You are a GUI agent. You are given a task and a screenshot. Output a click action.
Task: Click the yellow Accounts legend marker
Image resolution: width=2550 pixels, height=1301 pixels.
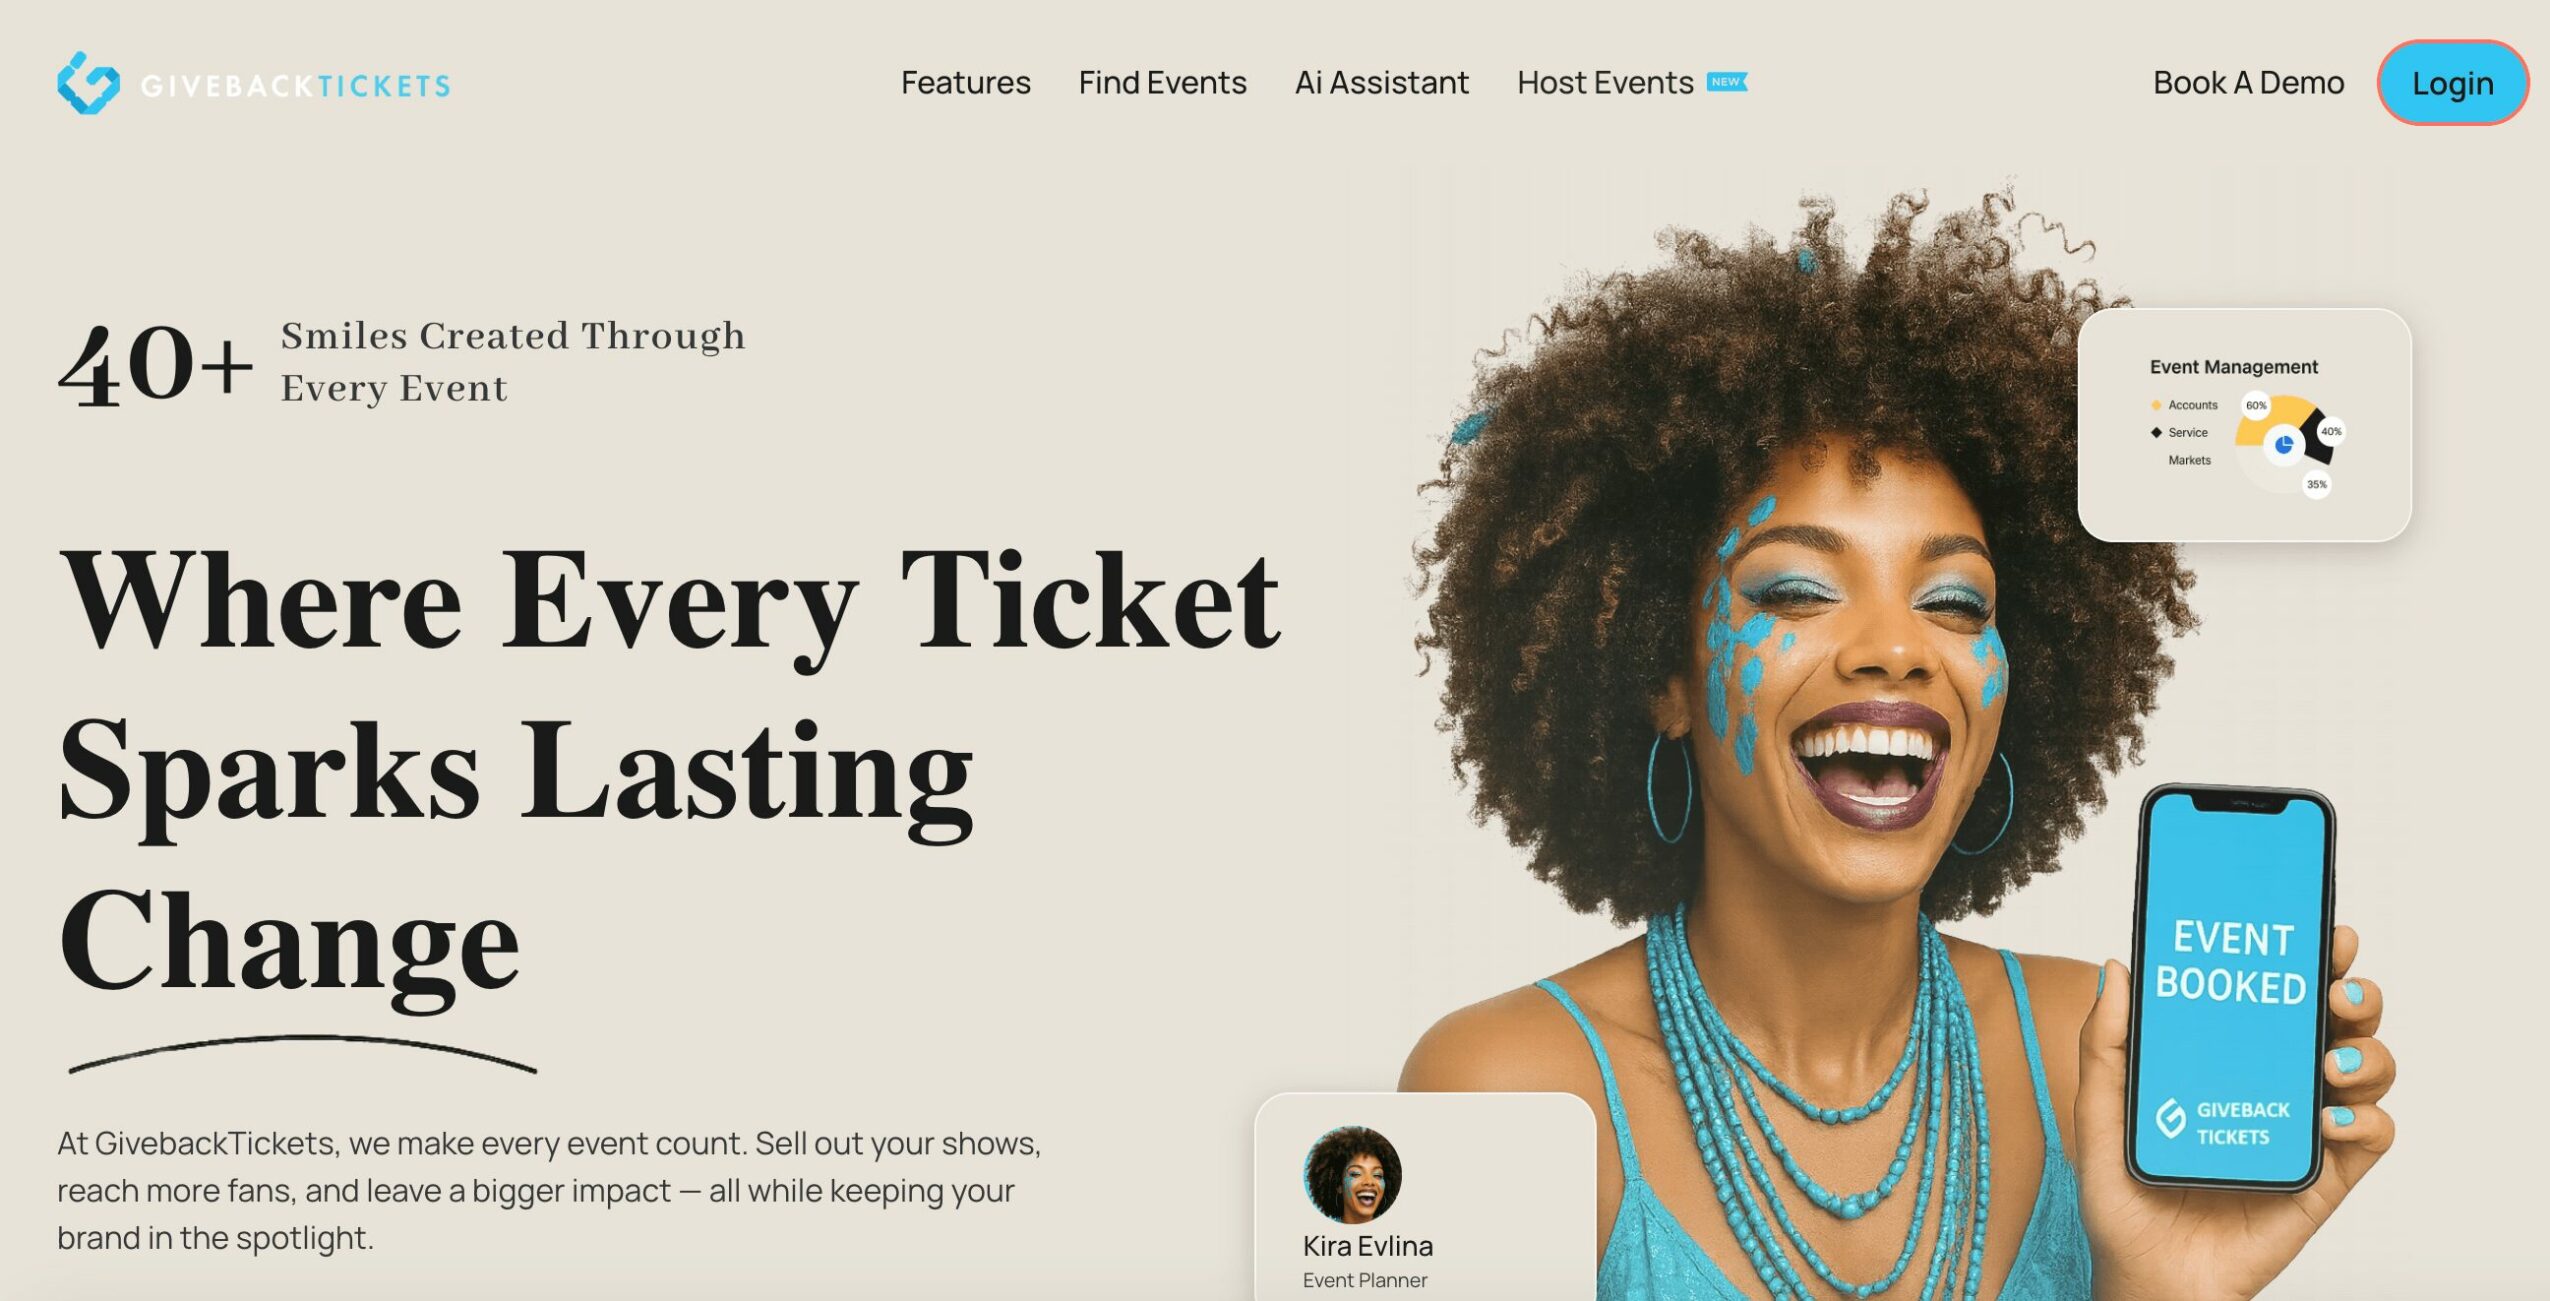(x=2156, y=405)
